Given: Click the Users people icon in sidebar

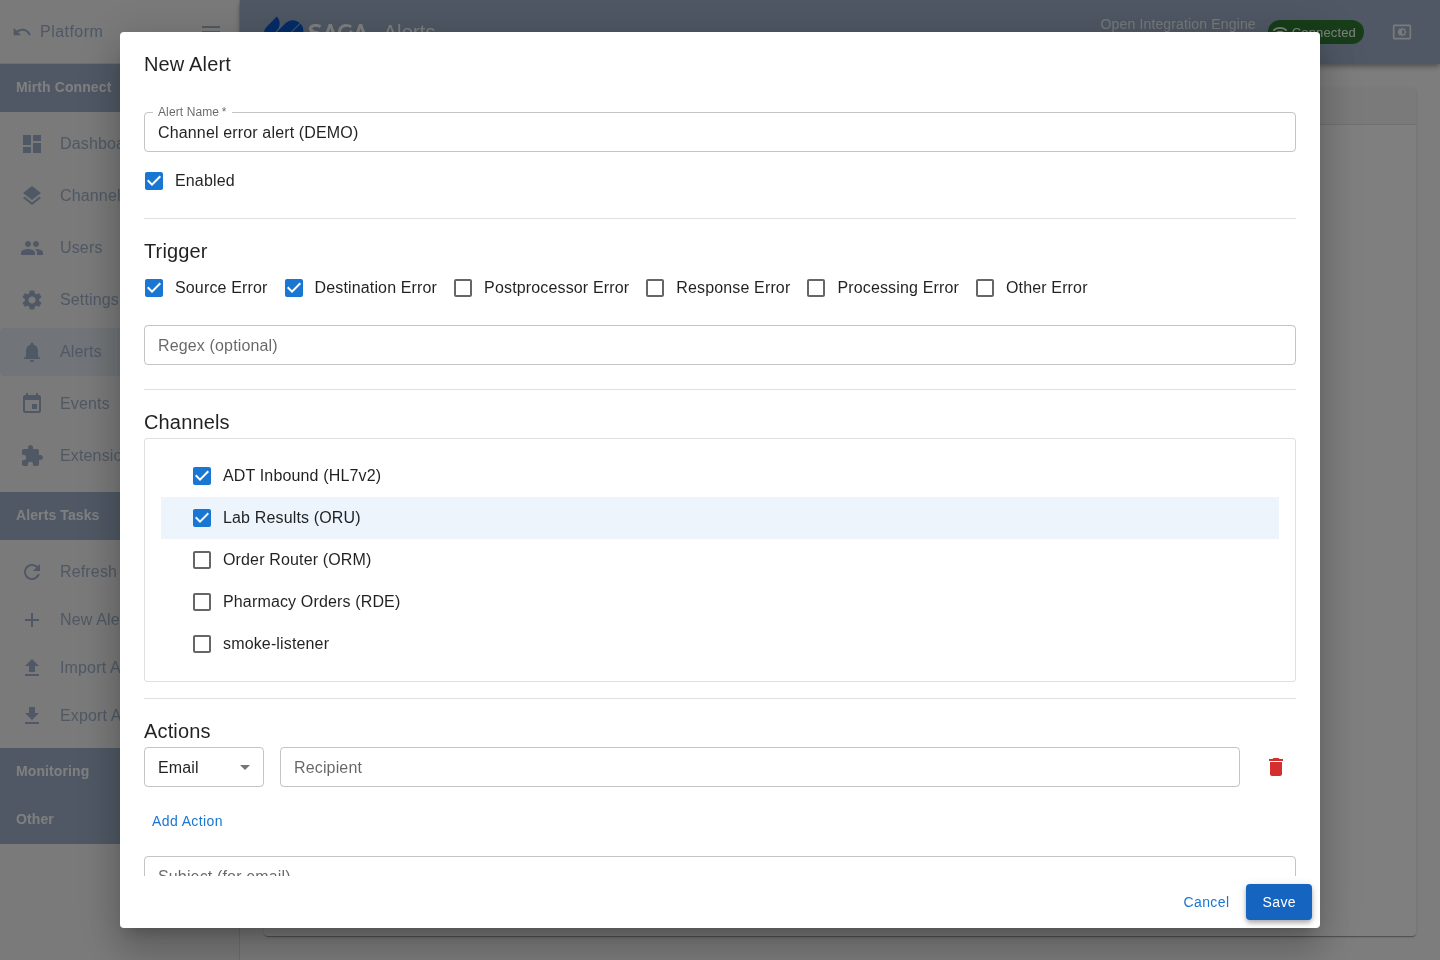Looking at the screenshot, I should (32, 248).
